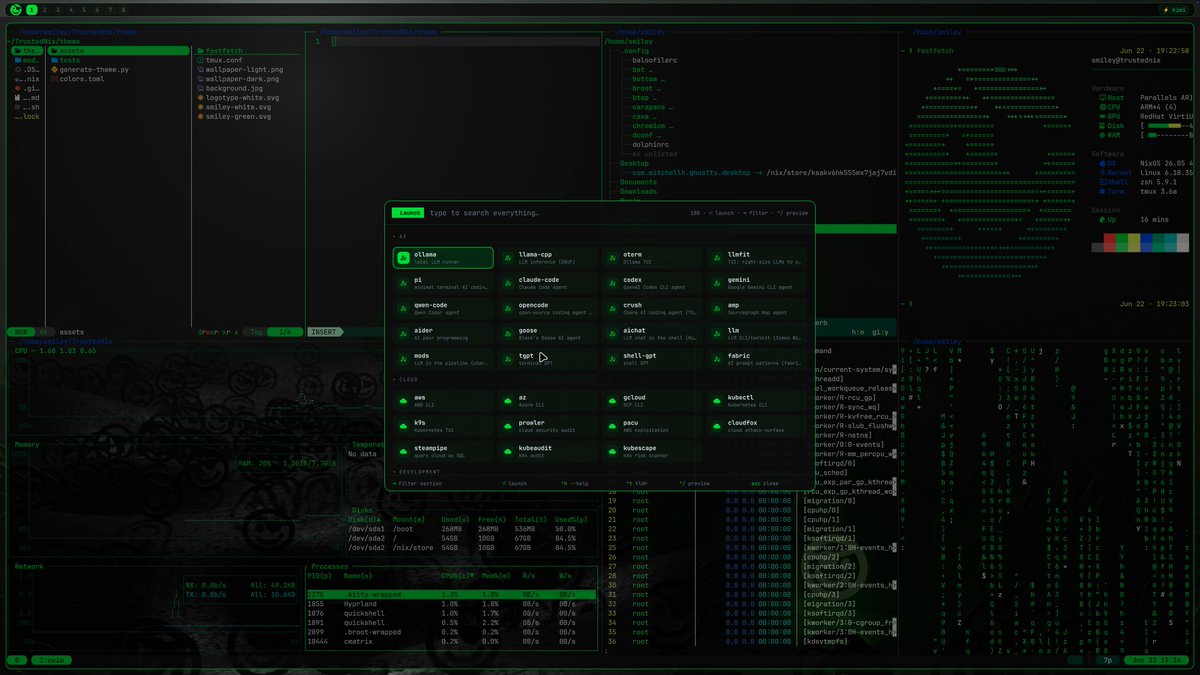Image resolution: width=1200 pixels, height=675 pixels.
Task: Click the k9s cloud icon
Action: coord(403,426)
